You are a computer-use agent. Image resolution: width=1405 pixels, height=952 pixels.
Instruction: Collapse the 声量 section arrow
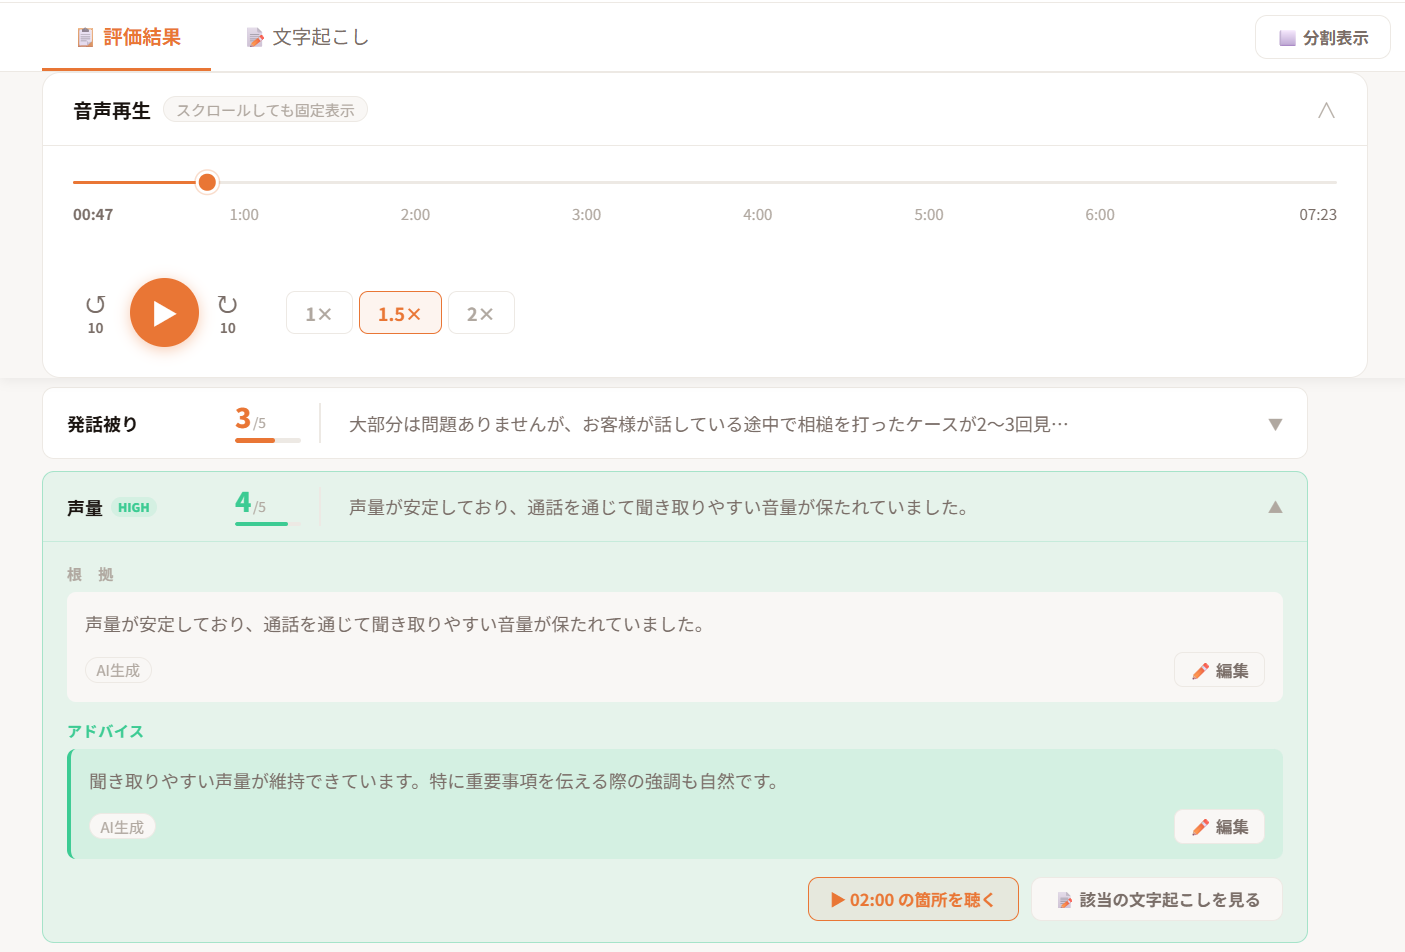[x=1275, y=507]
